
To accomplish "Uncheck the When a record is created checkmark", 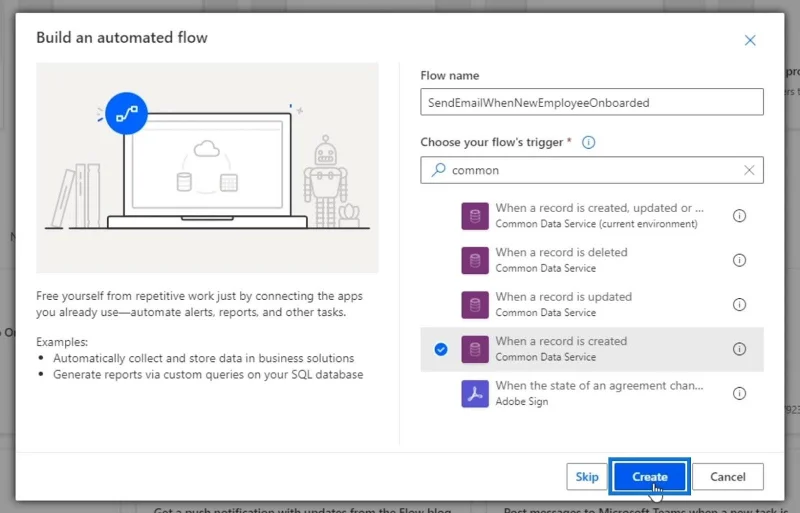I will pos(441,349).
